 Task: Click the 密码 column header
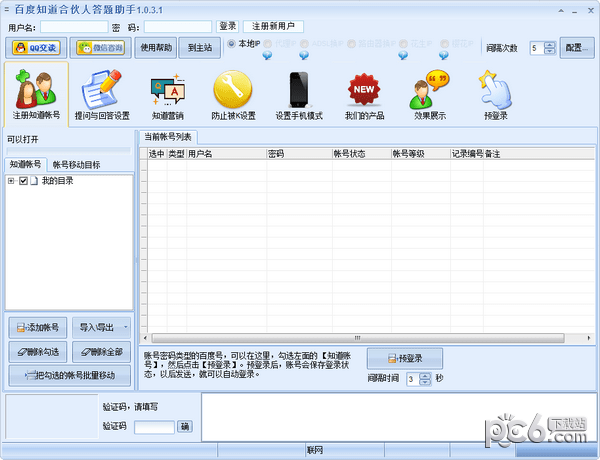[x=299, y=154]
